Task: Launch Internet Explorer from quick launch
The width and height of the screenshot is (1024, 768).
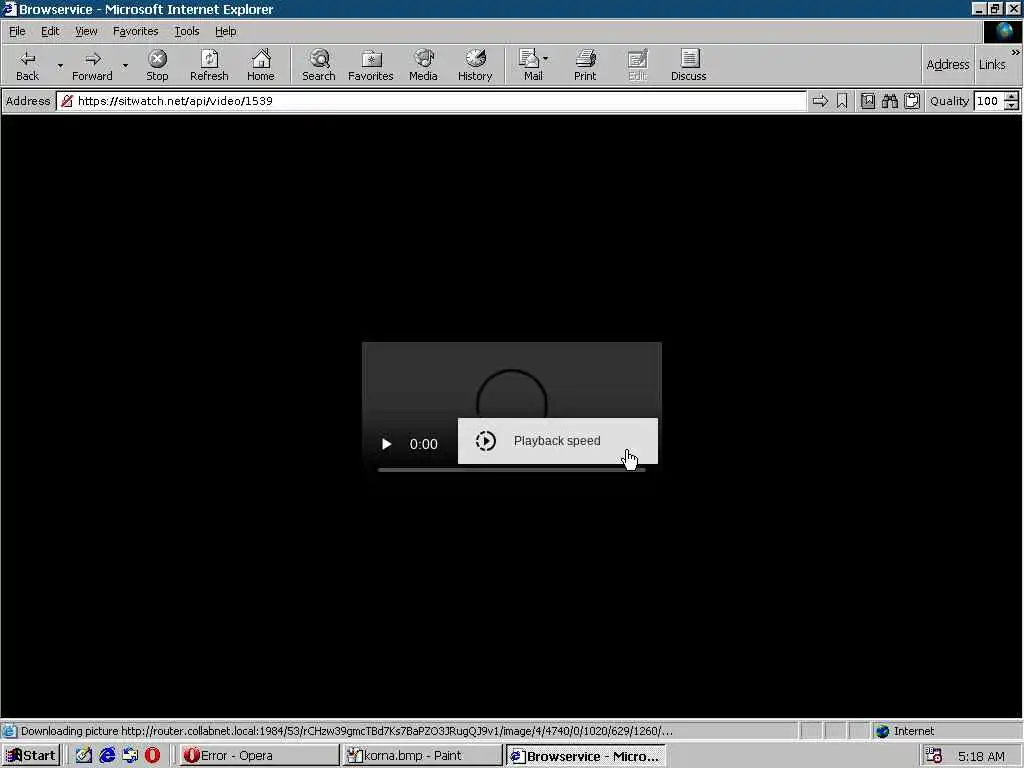Action: click(107, 756)
